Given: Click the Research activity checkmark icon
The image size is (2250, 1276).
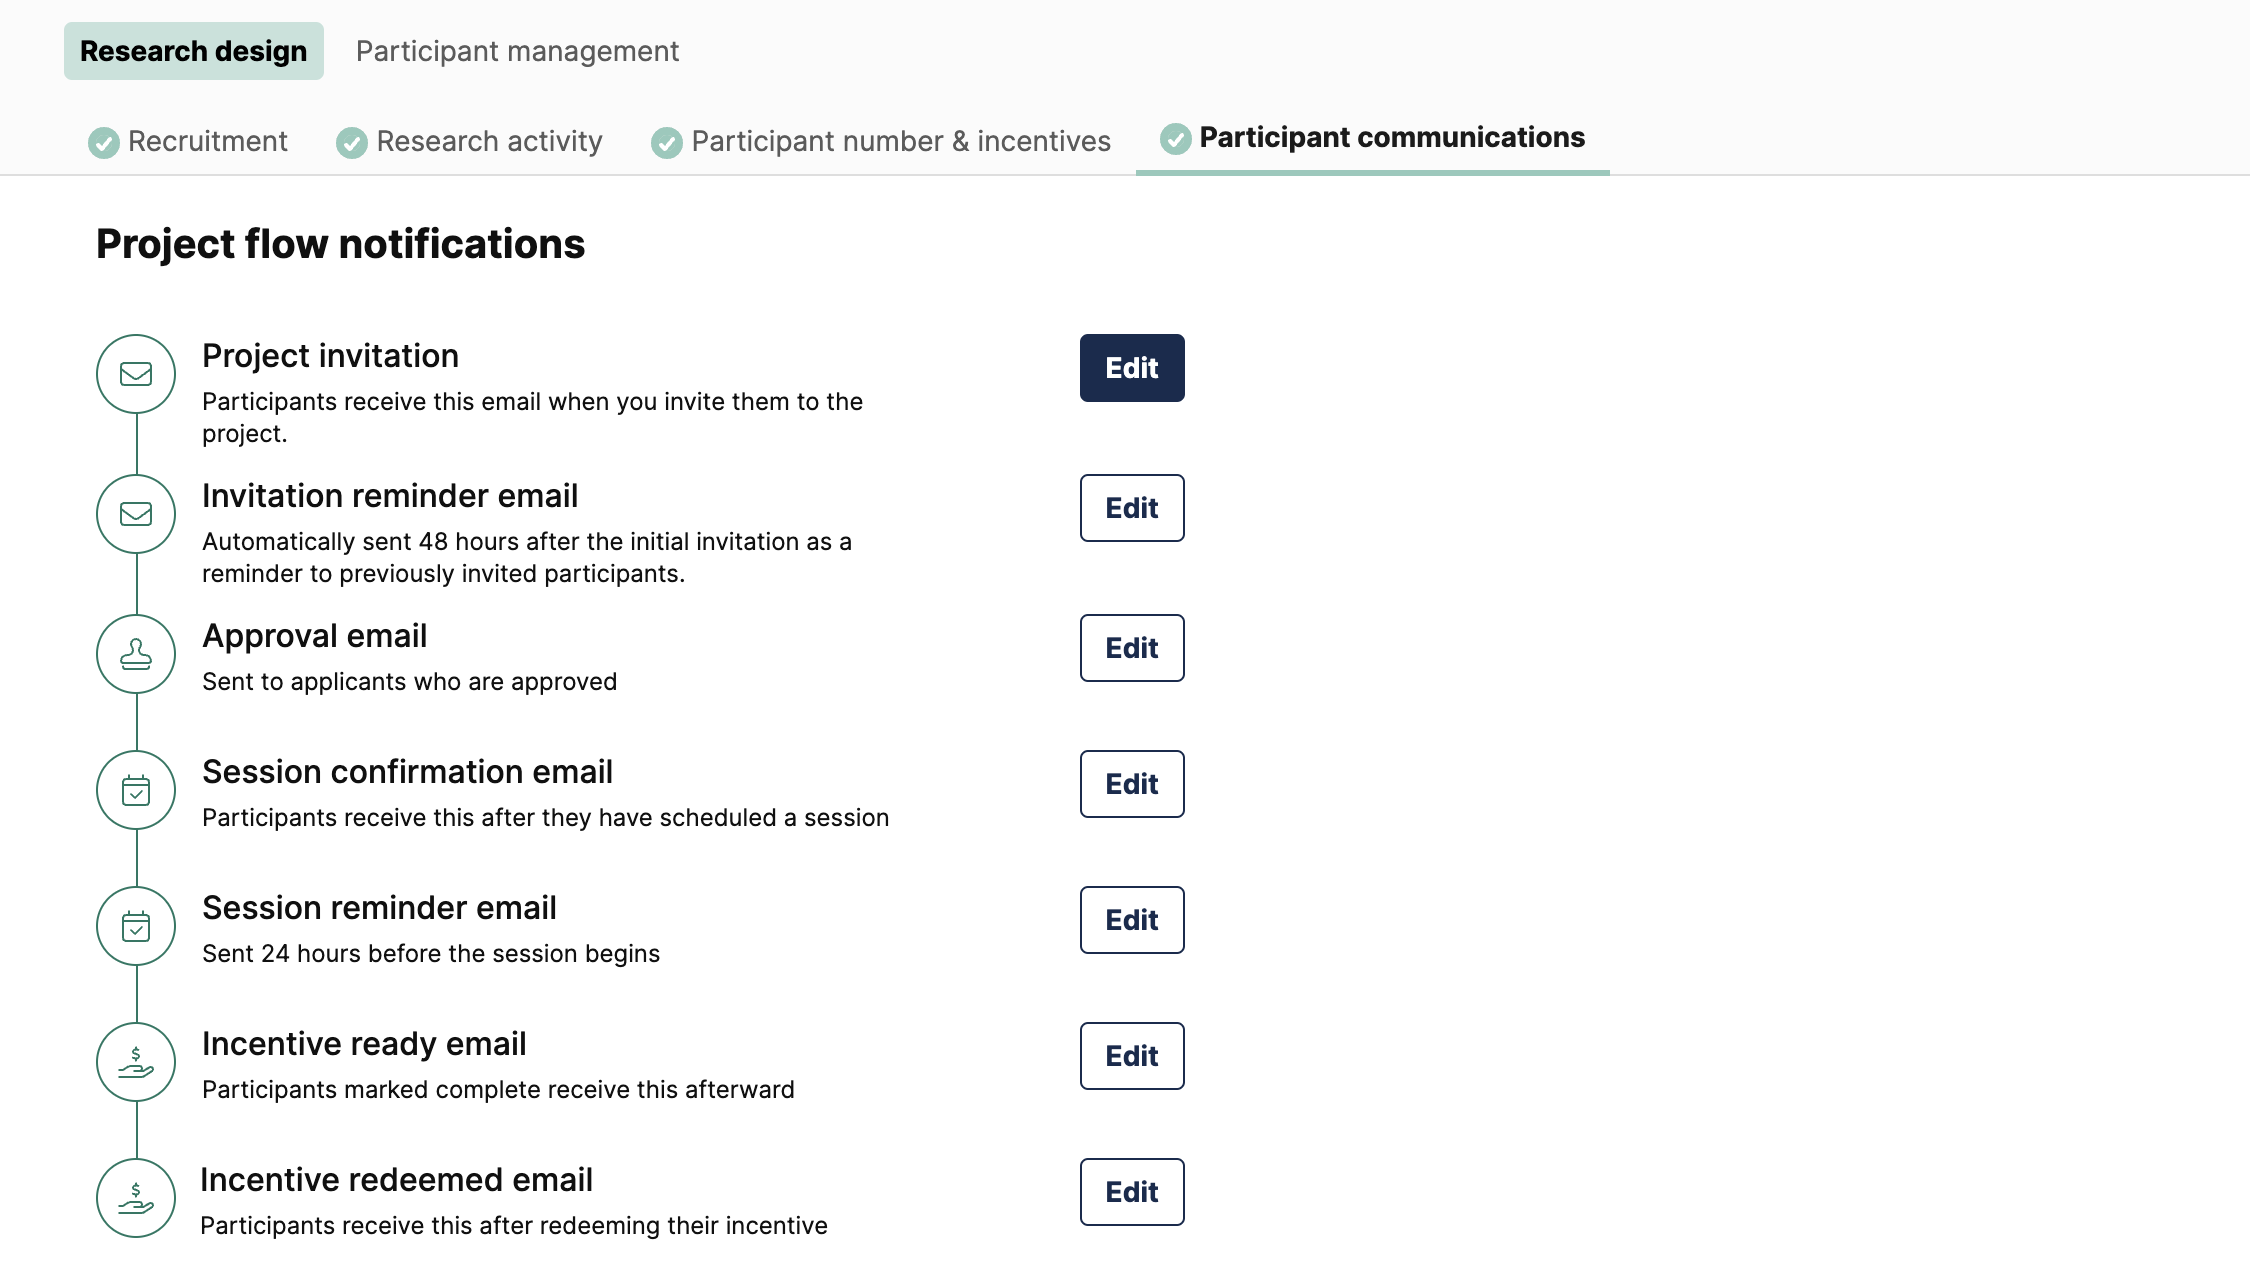Looking at the screenshot, I should click(351, 143).
